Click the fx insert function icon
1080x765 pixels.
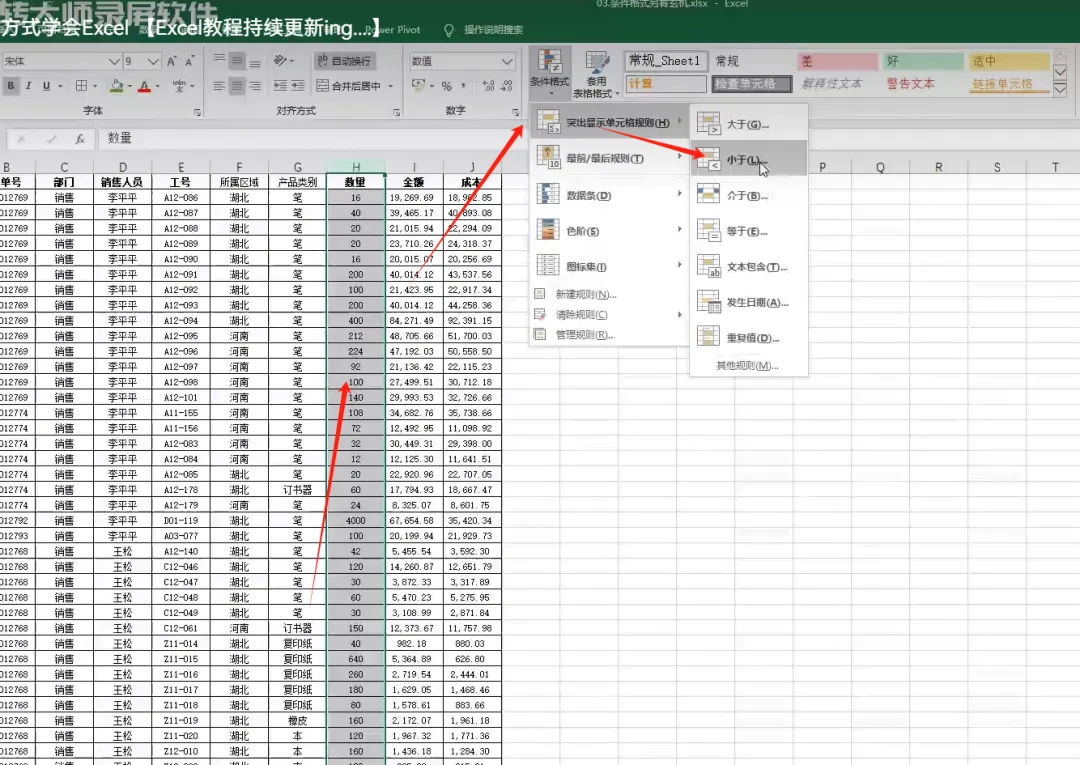tap(80, 139)
